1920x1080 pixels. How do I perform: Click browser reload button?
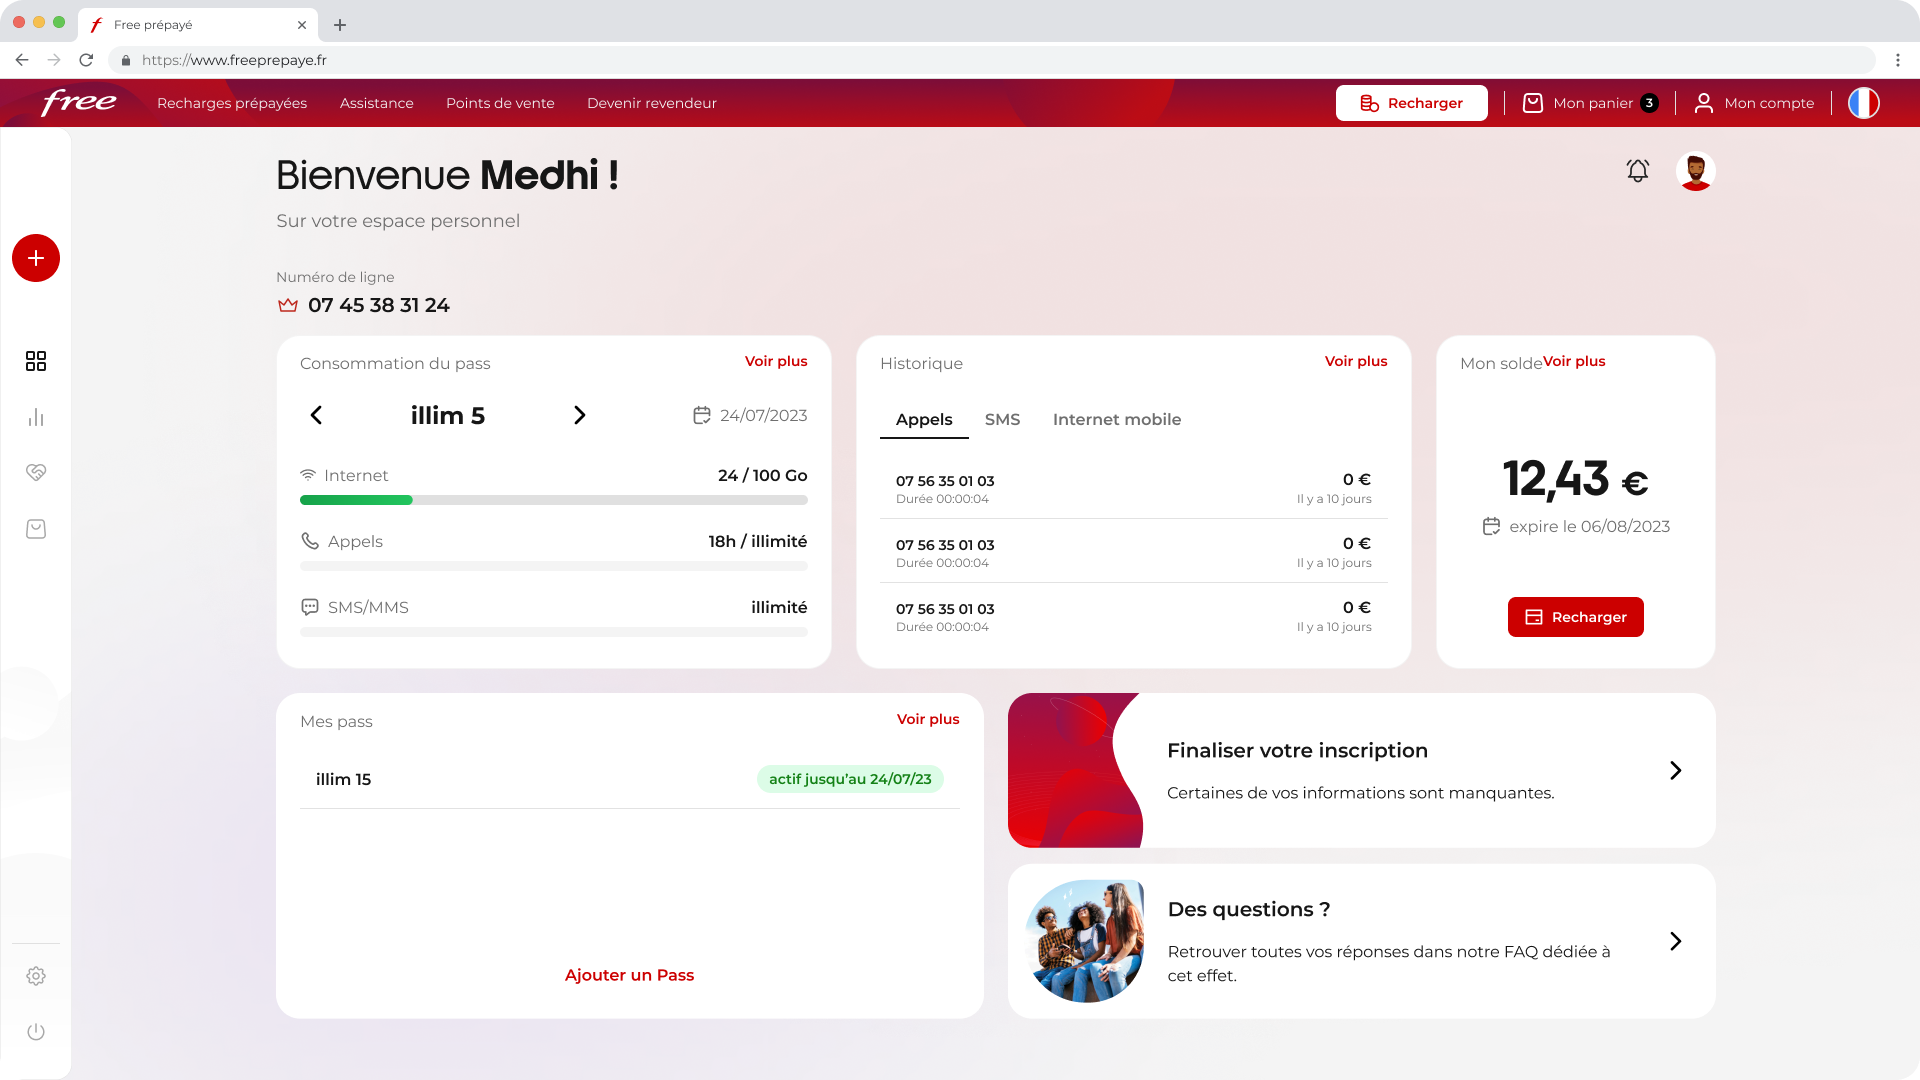tap(86, 60)
